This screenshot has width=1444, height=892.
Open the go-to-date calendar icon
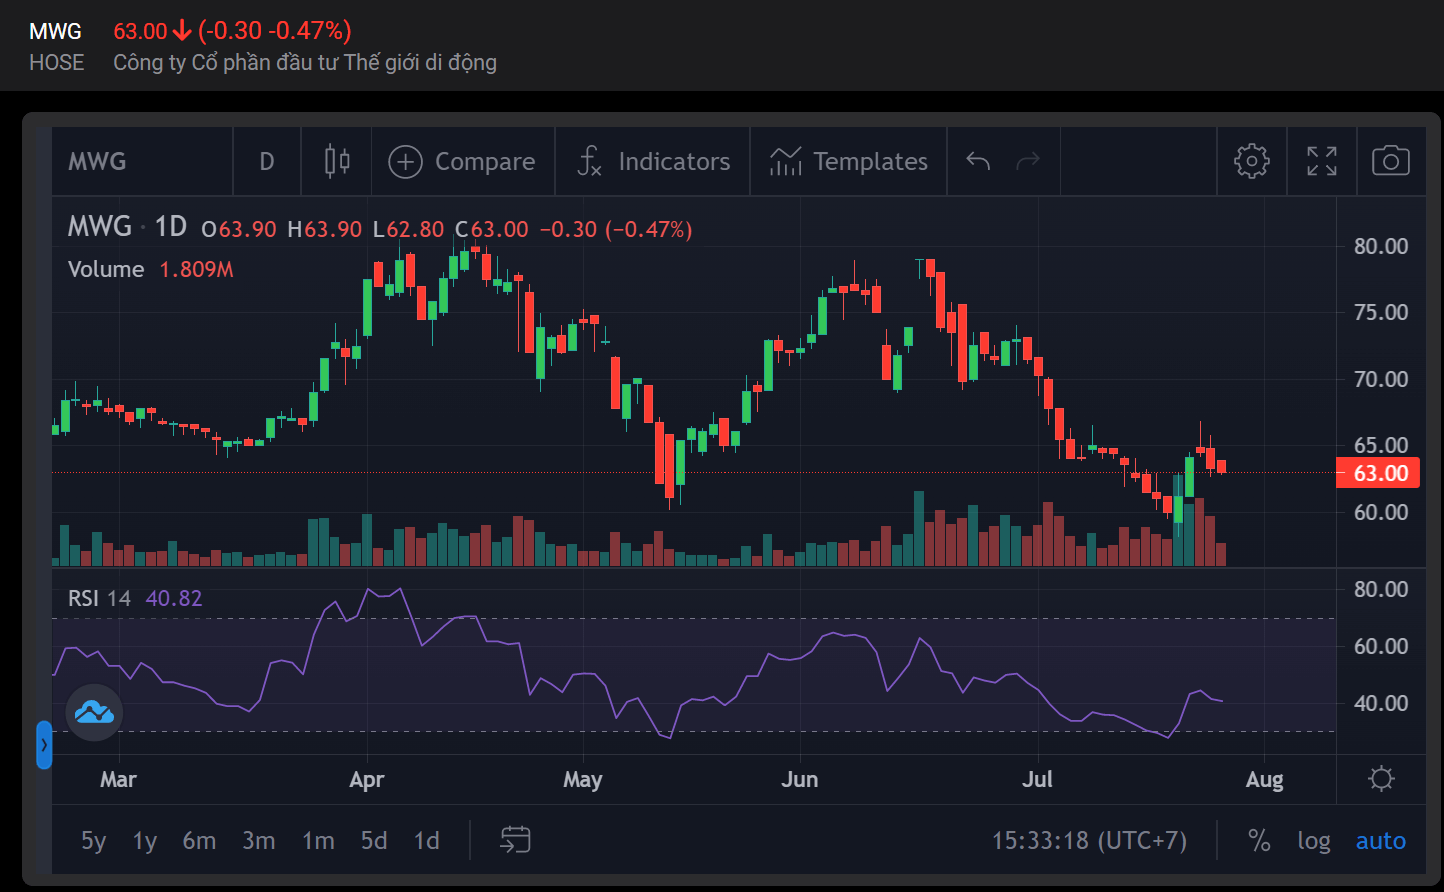[515, 840]
